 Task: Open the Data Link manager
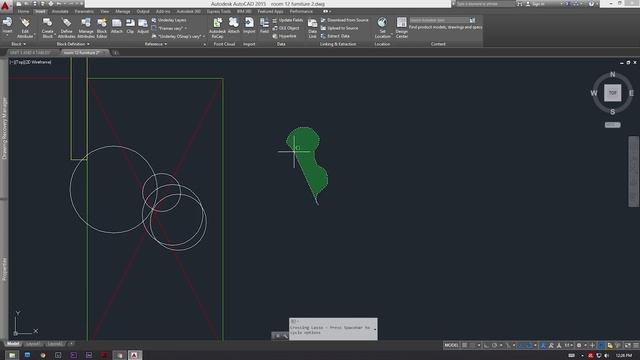coord(312,27)
